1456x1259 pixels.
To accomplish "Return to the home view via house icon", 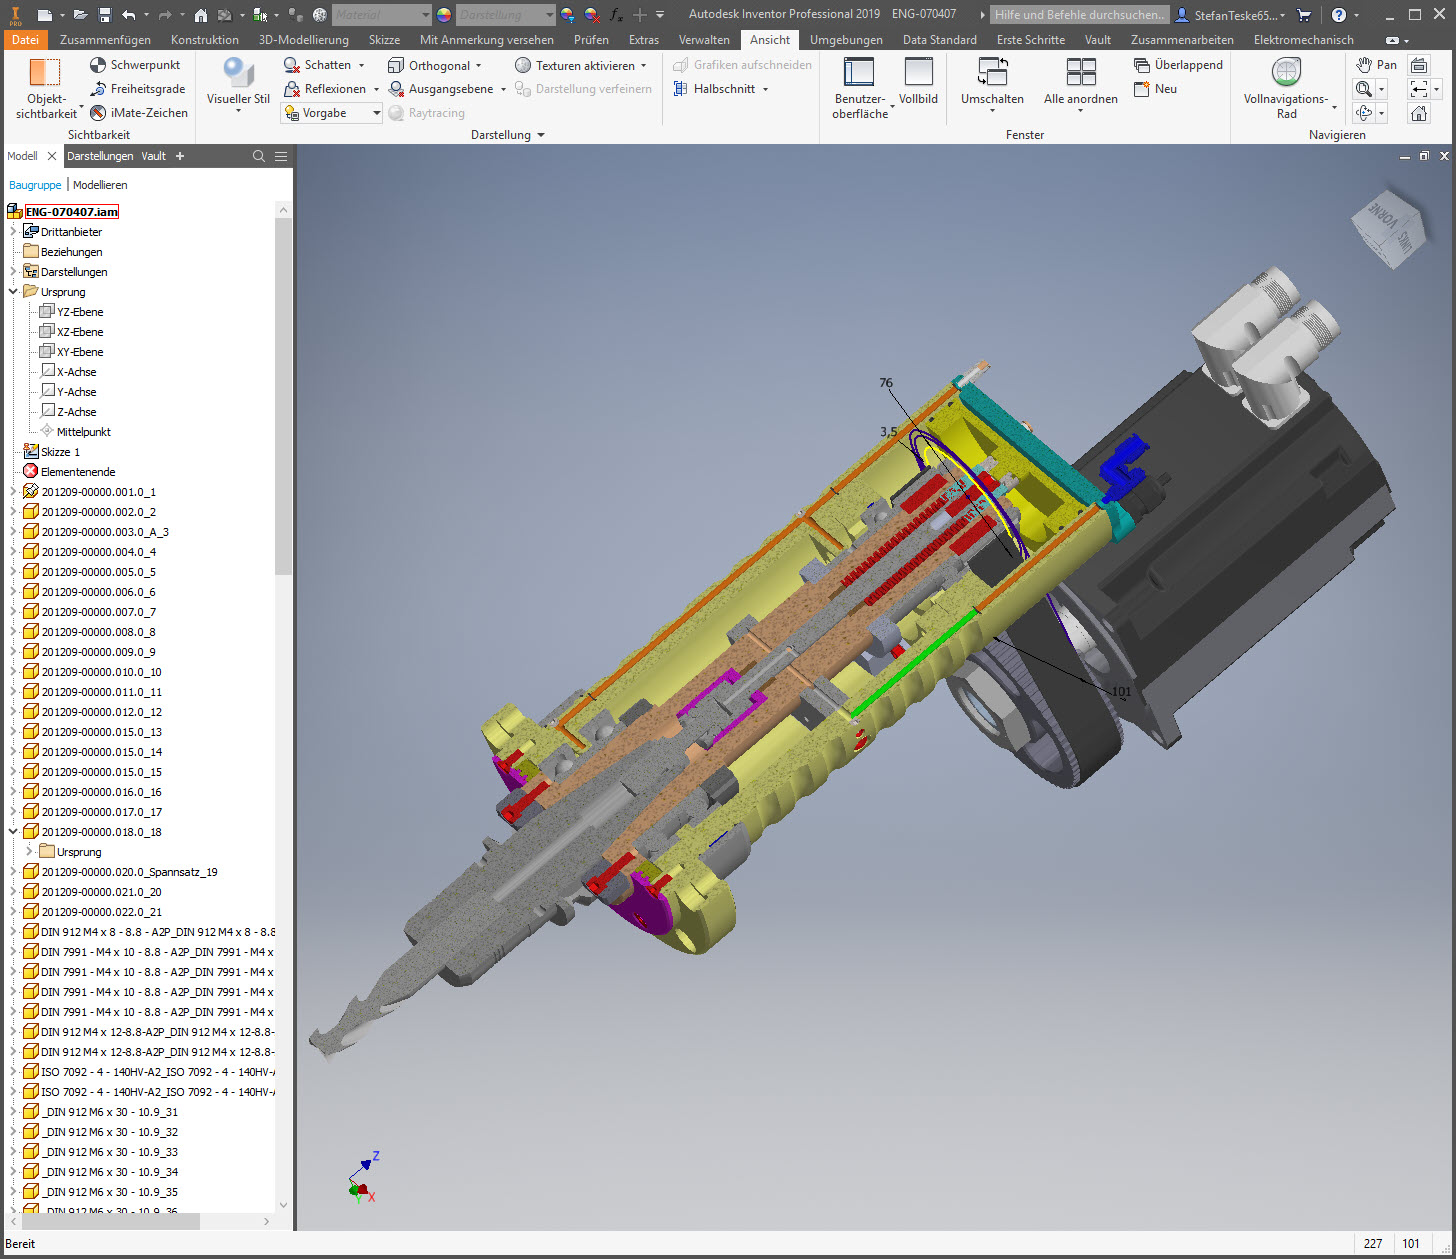I will [x=201, y=15].
